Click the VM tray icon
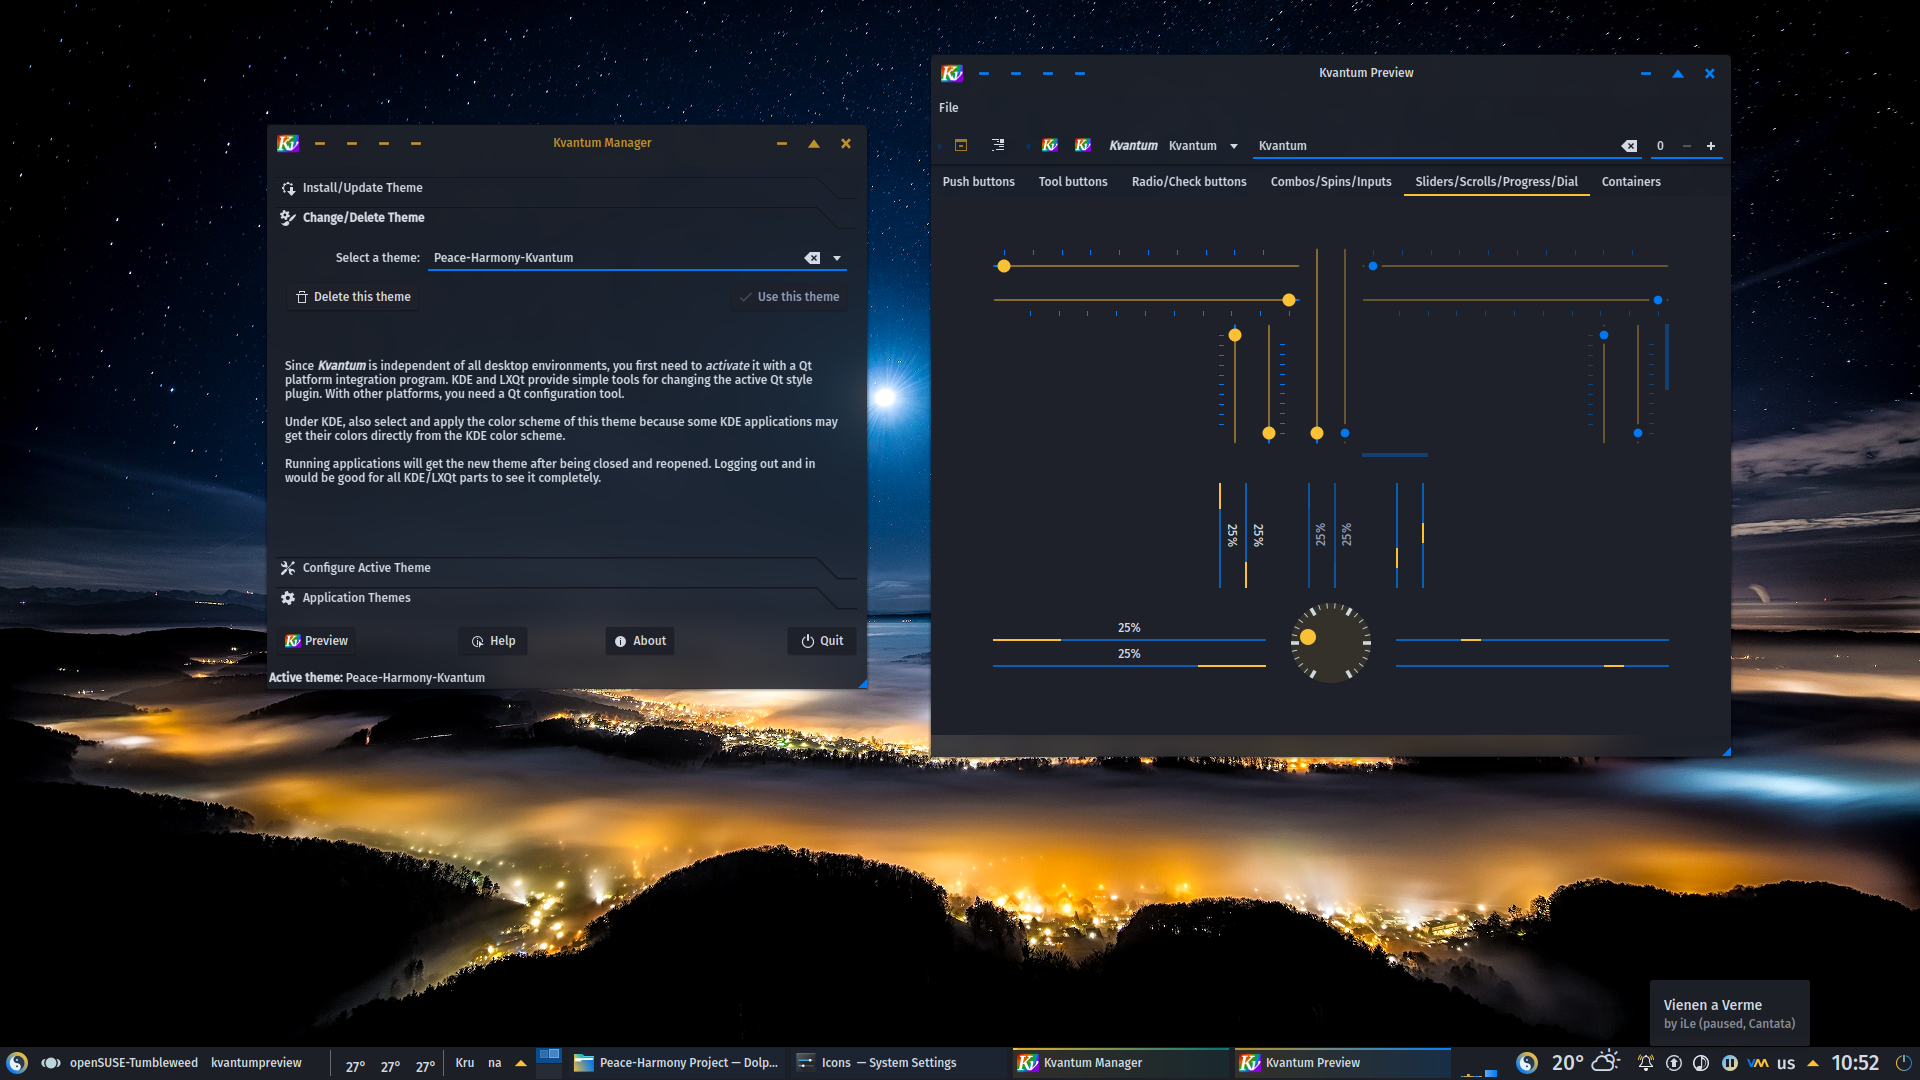 [x=1758, y=1063]
